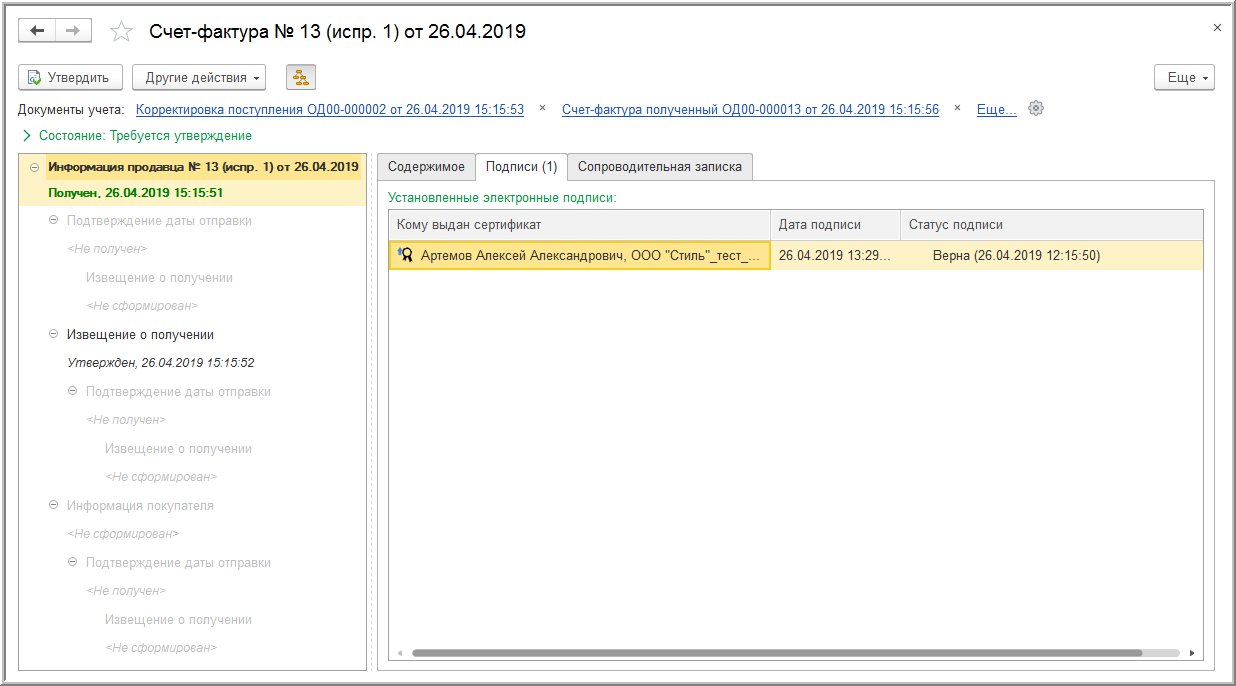The height and width of the screenshot is (686, 1236).
Task: Open Корректировка поступления ОД00-000002 link
Action: click(330, 110)
